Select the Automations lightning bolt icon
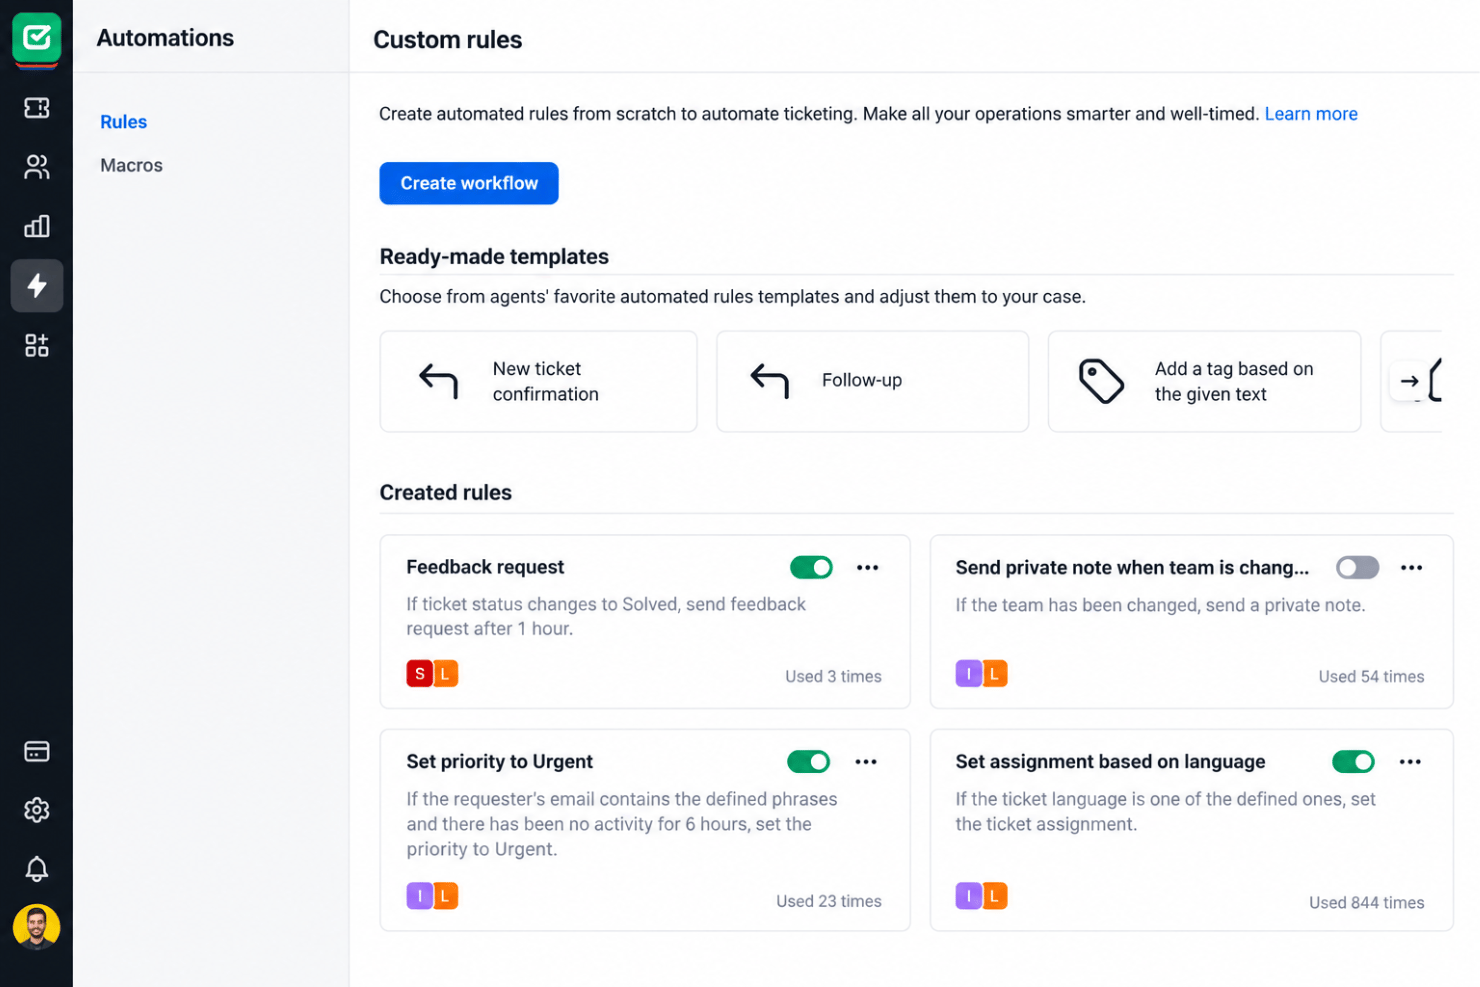 tap(36, 286)
